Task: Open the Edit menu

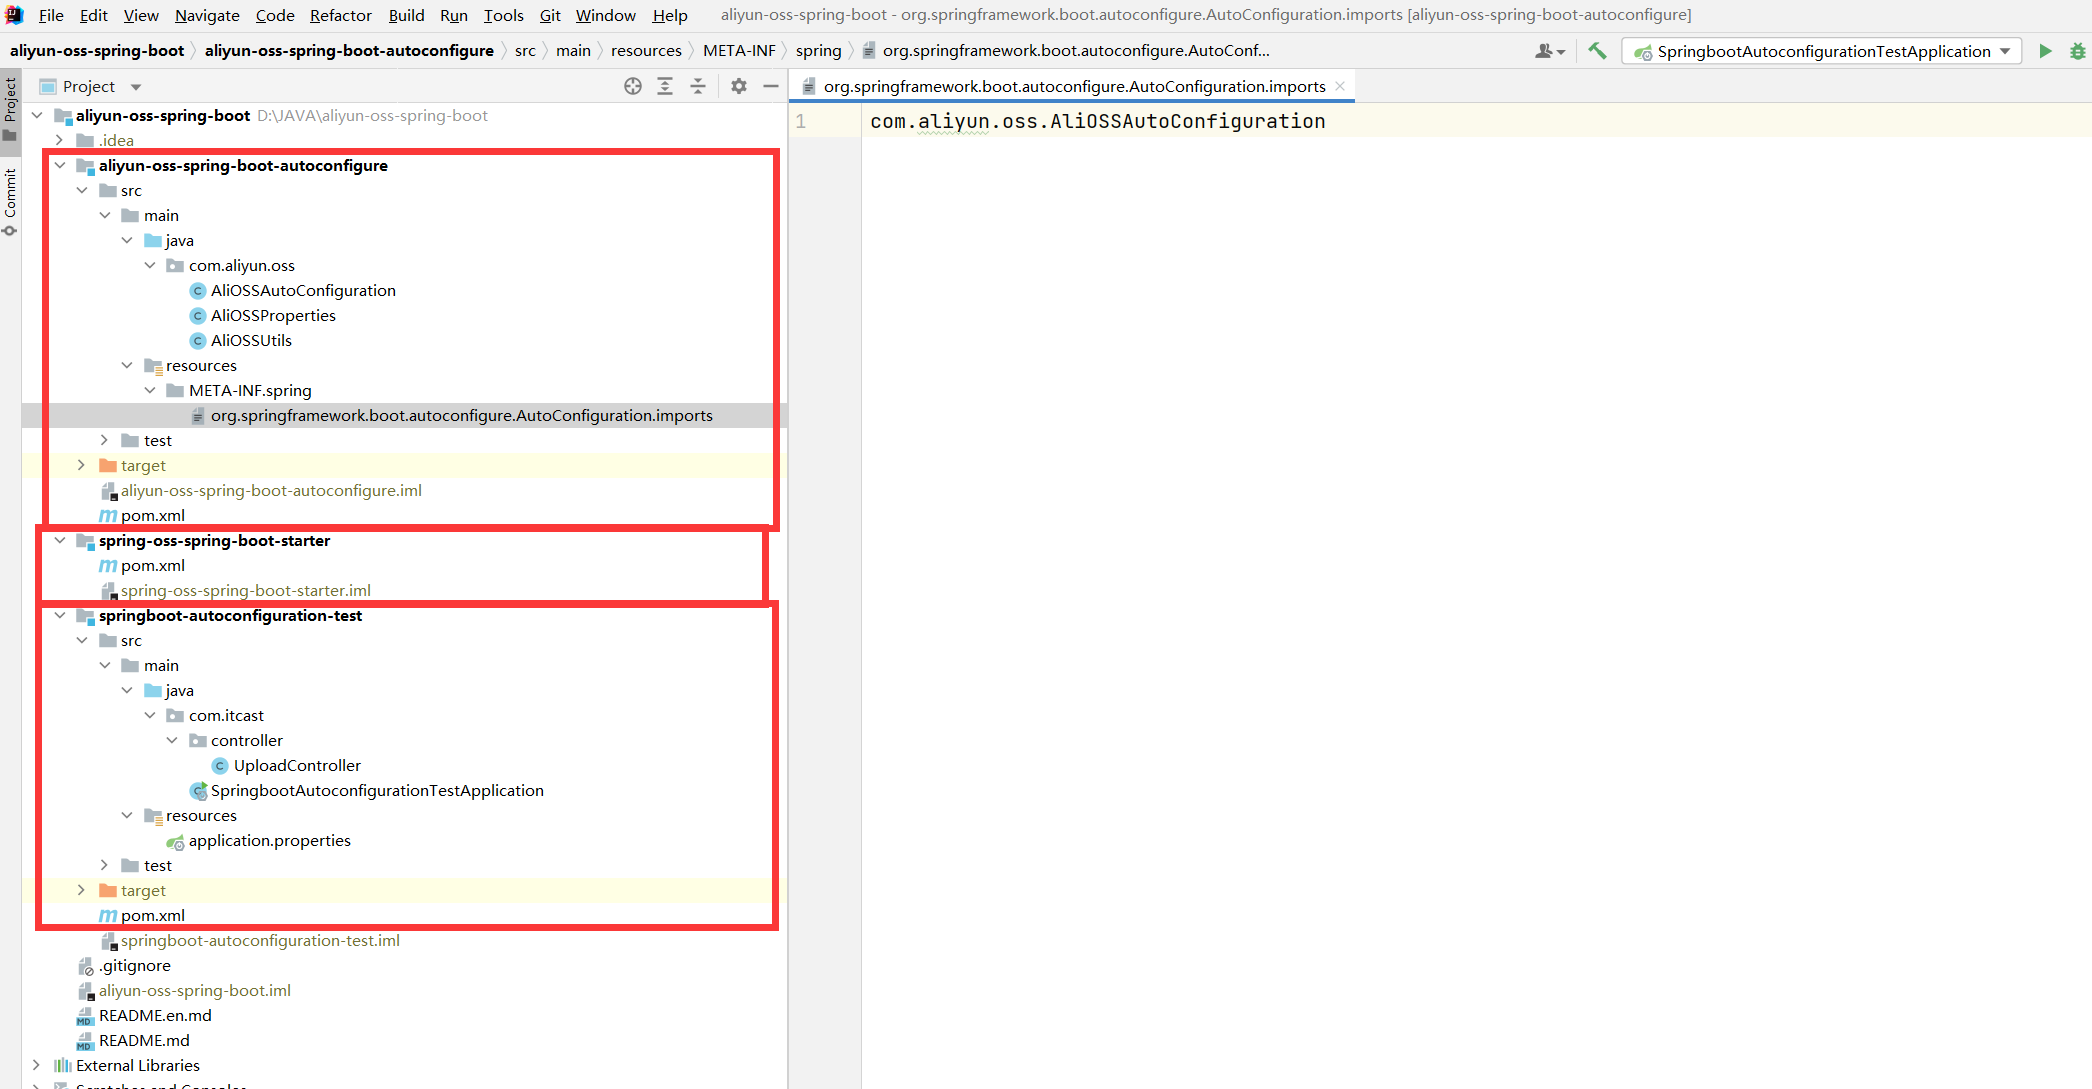Action: click(93, 15)
